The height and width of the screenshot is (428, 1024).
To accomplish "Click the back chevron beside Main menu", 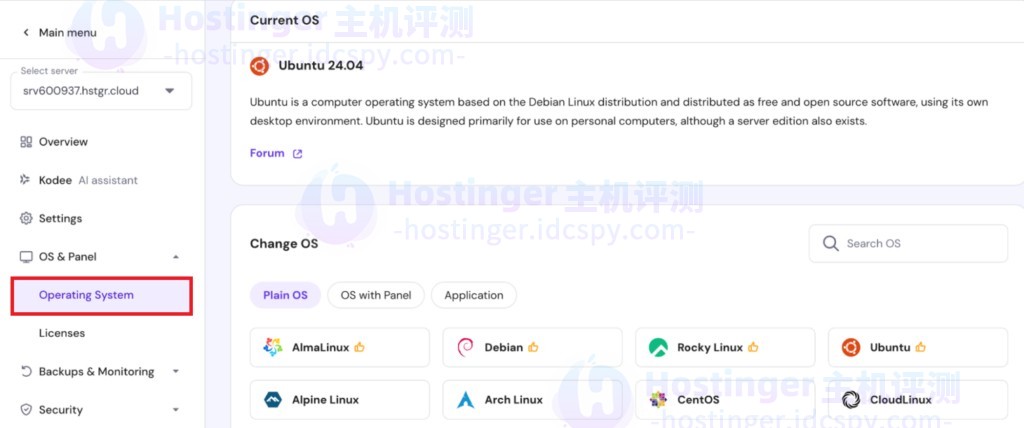I will coord(26,33).
